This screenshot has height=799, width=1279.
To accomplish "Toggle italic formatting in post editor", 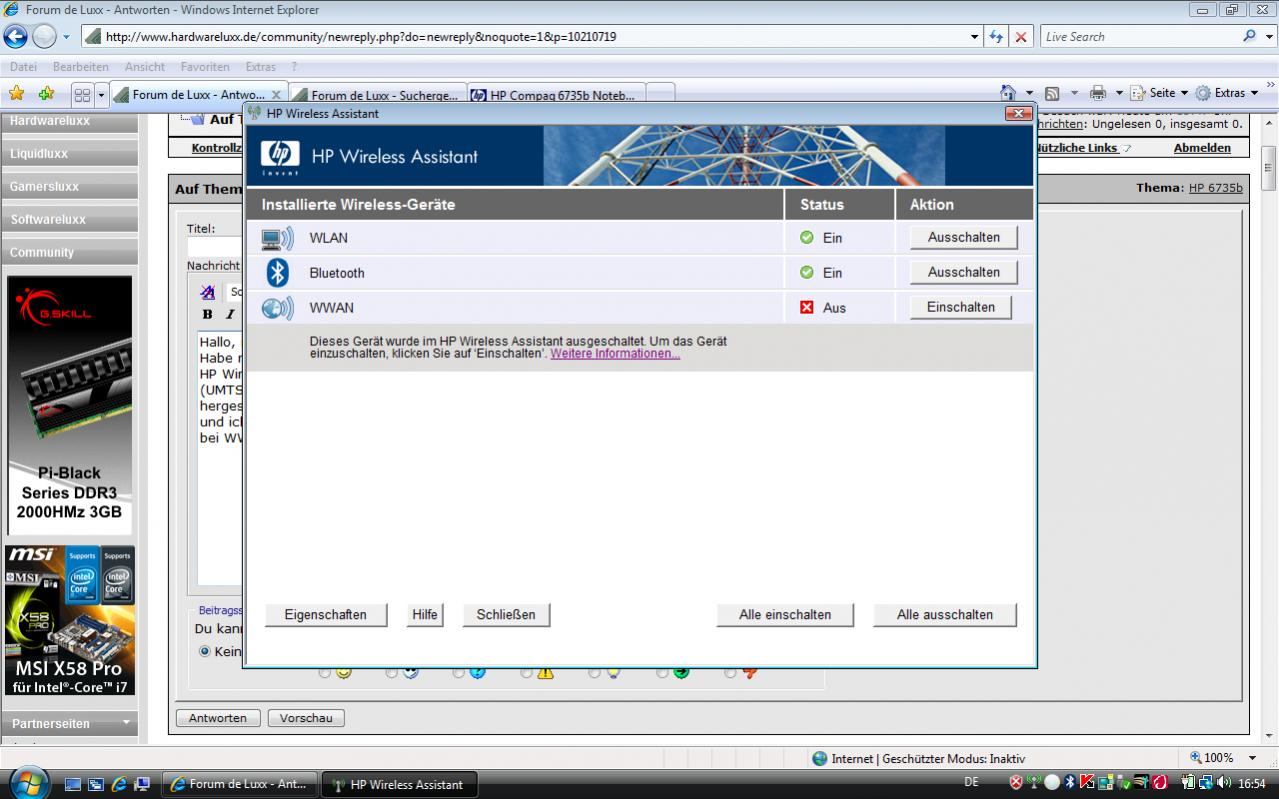I will pos(229,314).
